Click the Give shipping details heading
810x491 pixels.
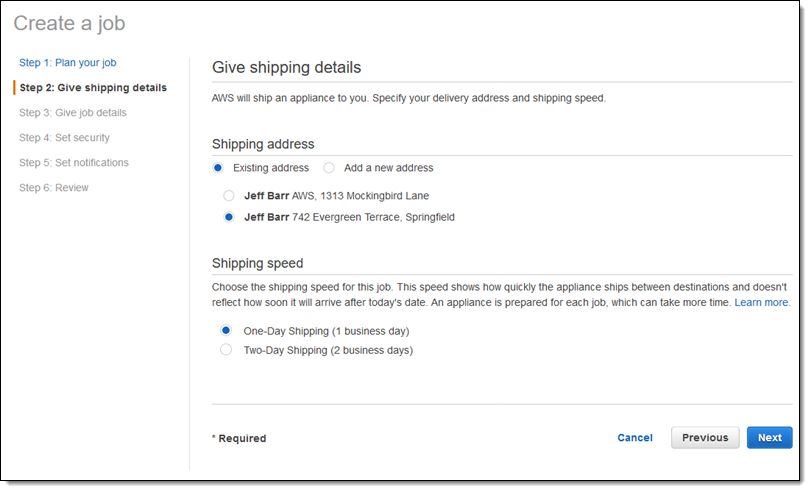tap(286, 68)
